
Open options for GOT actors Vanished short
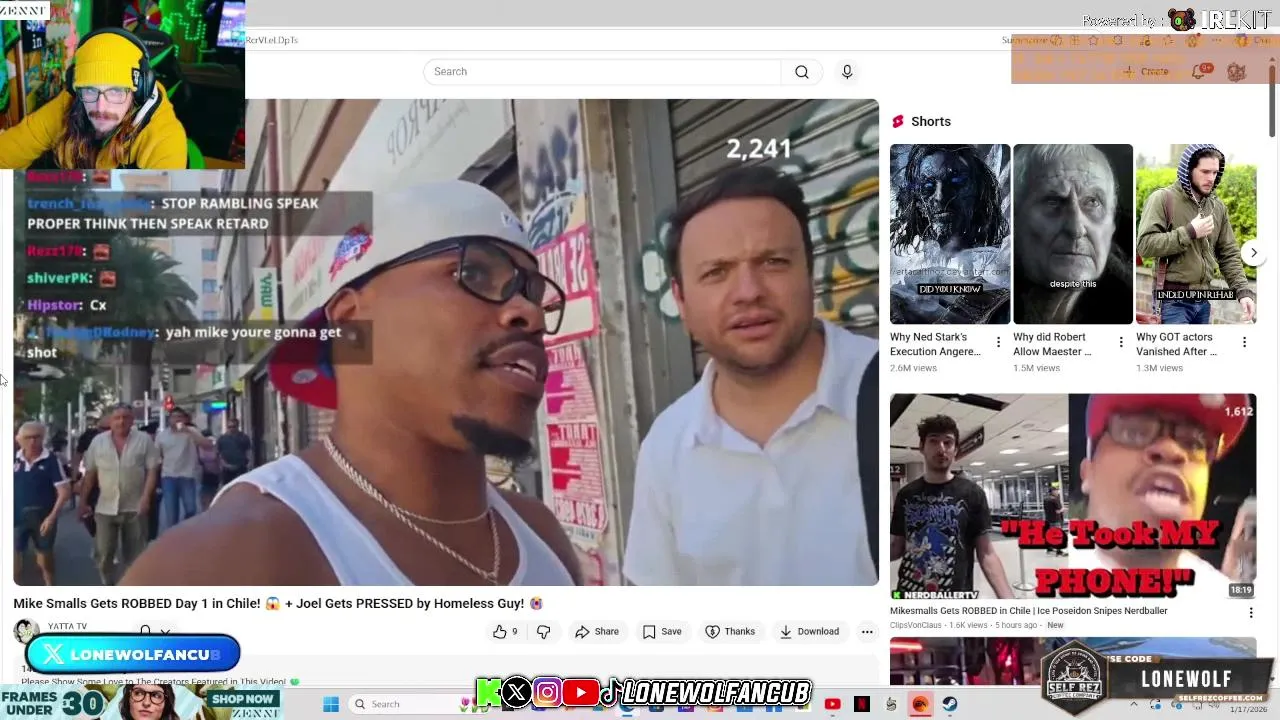point(1244,342)
